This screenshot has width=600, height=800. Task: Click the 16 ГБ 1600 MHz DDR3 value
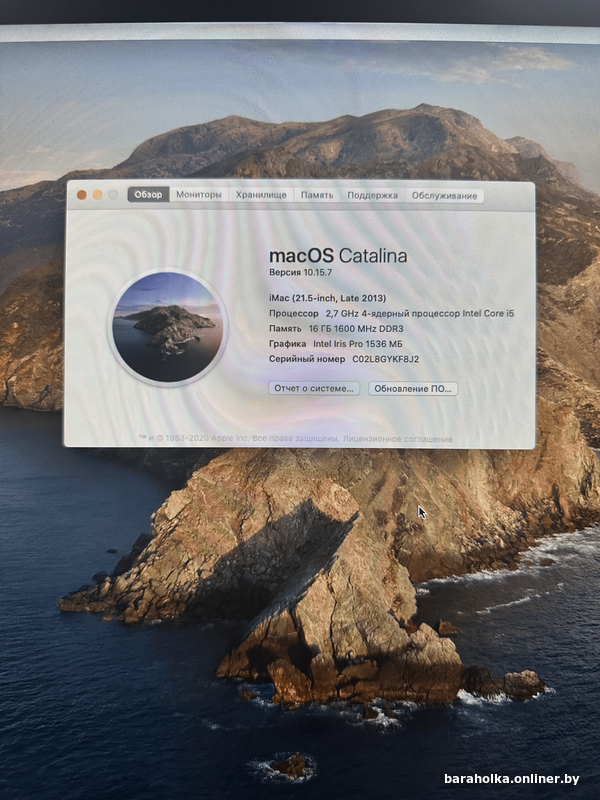(356, 329)
